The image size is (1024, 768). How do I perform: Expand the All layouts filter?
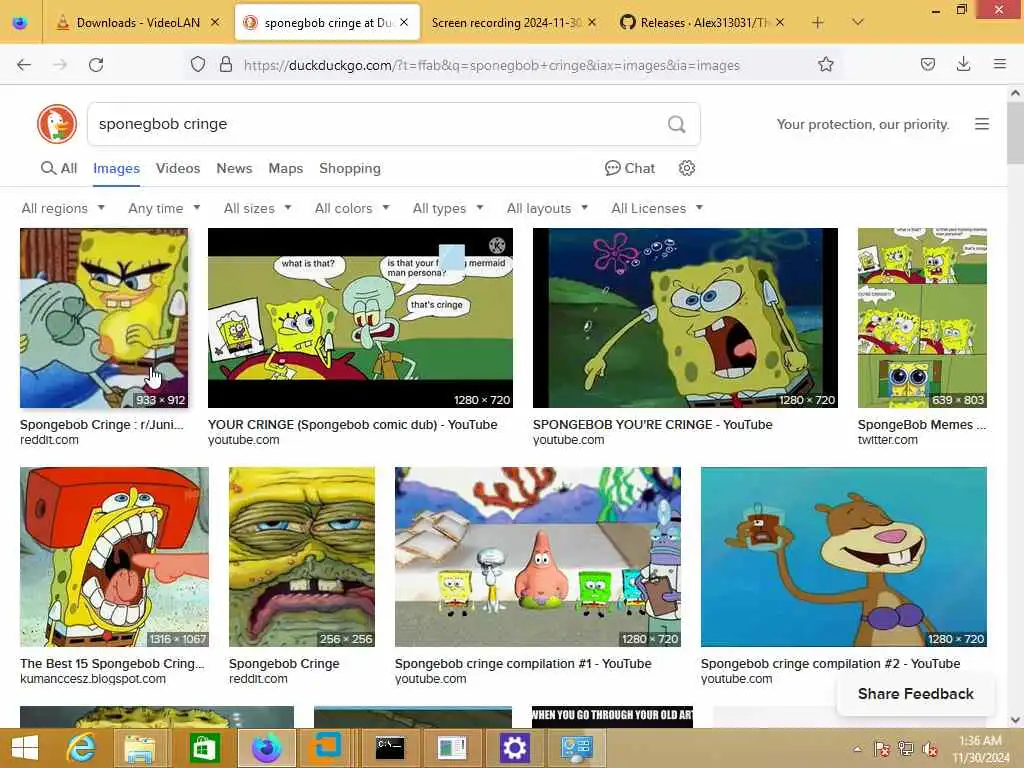(x=547, y=208)
